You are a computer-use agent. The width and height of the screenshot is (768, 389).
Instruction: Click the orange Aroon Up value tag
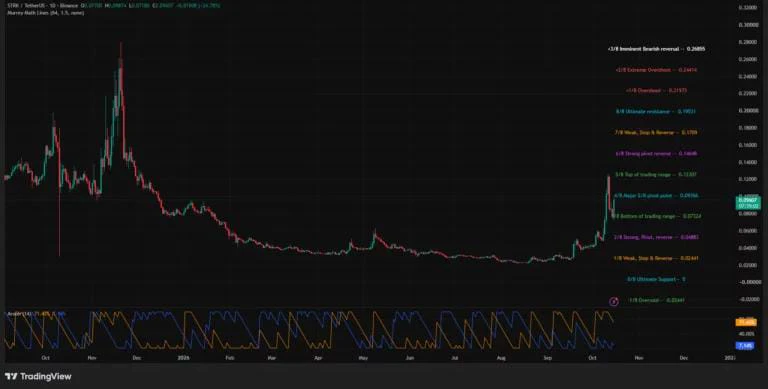(746, 322)
